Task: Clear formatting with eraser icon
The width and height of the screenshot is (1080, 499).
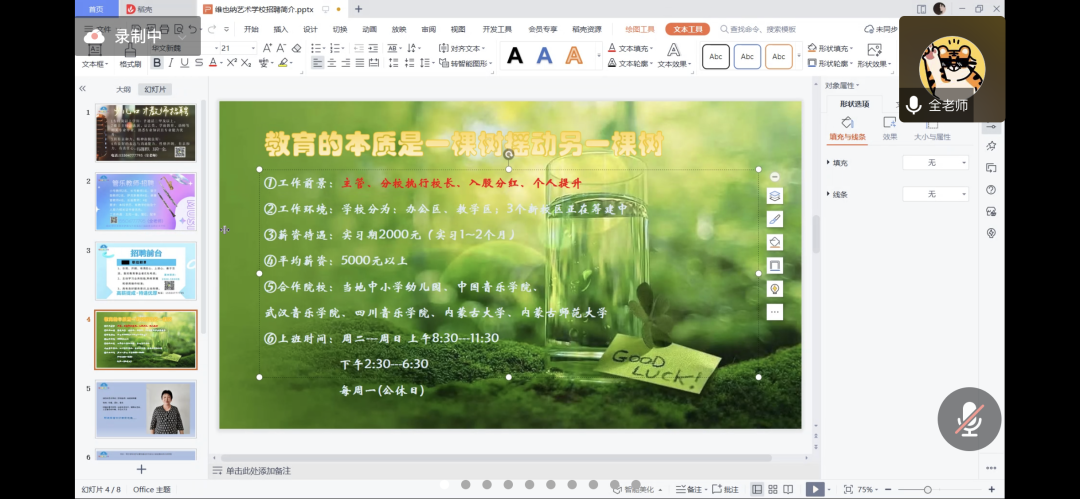Action: (x=297, y=48)
